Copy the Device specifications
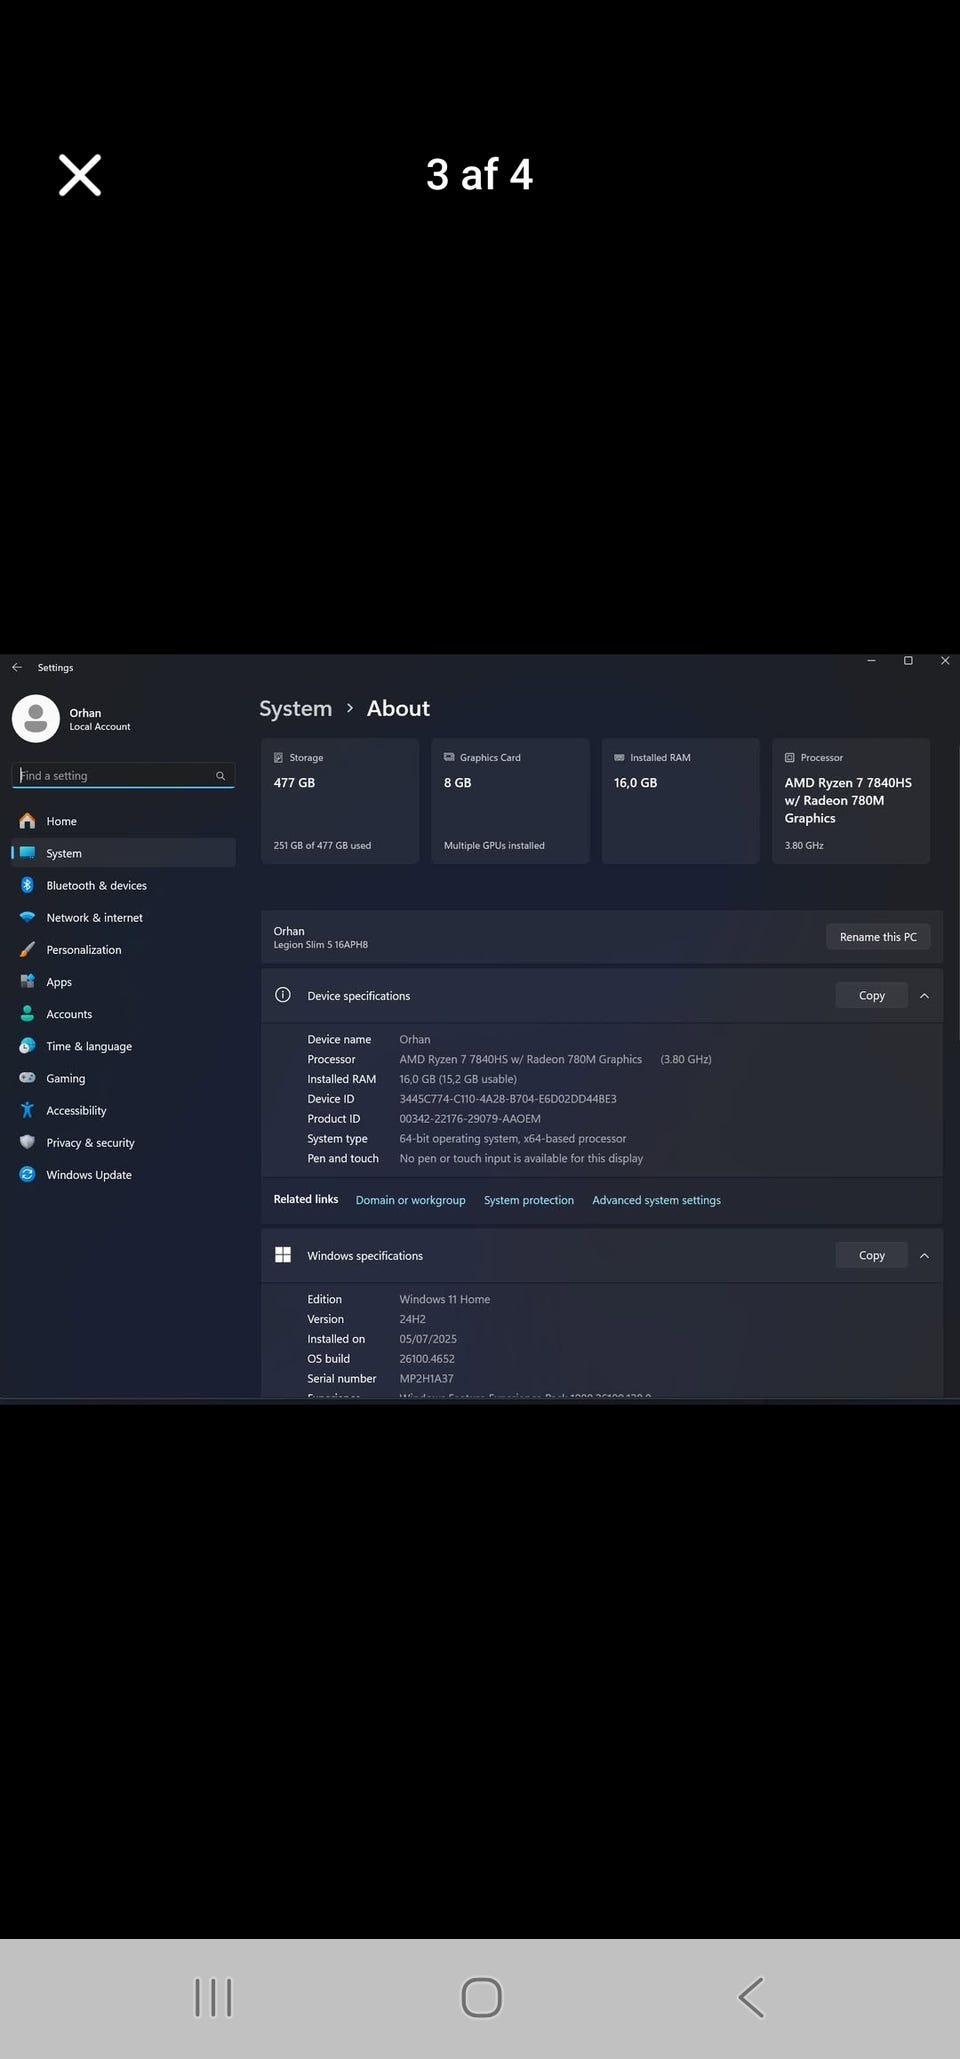Viewport: 960px width, 2059px height. pyautogui.click(x=871, y=996)
